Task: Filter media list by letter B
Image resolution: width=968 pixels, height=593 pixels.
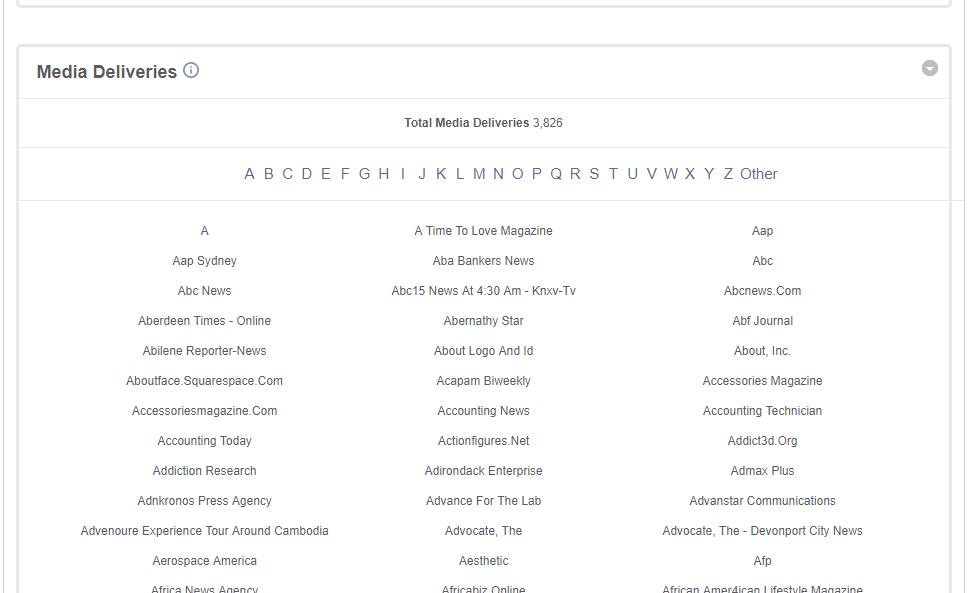Action: tap(269, 174)
